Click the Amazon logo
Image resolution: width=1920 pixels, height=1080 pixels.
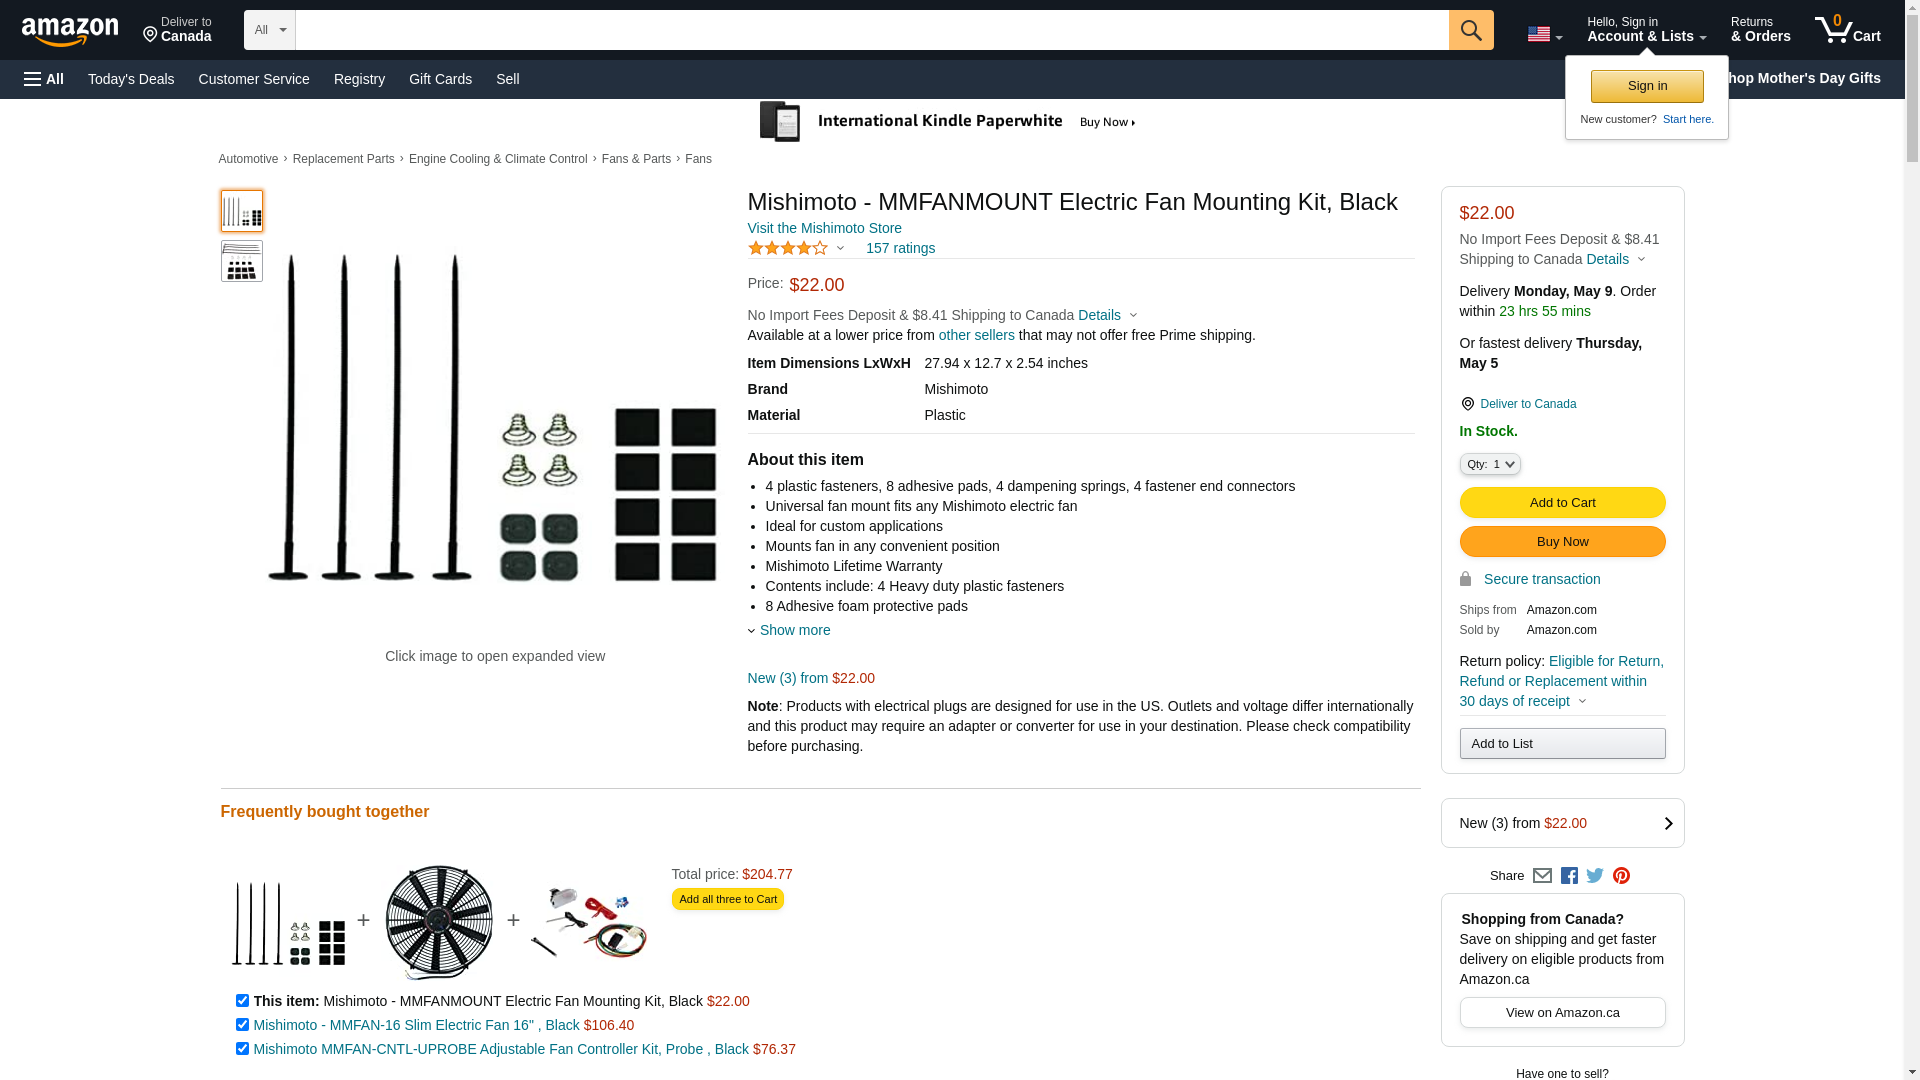70,31
